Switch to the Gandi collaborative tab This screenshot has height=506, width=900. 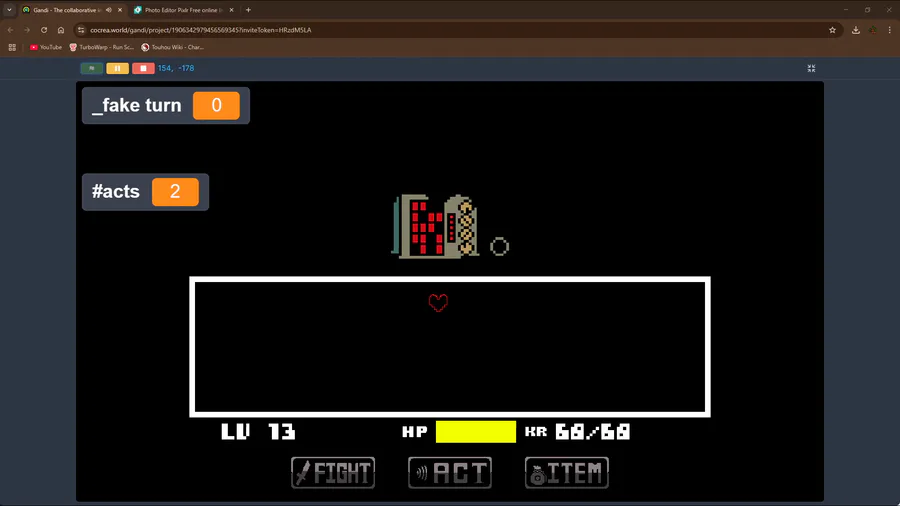[x=66, y=10]
